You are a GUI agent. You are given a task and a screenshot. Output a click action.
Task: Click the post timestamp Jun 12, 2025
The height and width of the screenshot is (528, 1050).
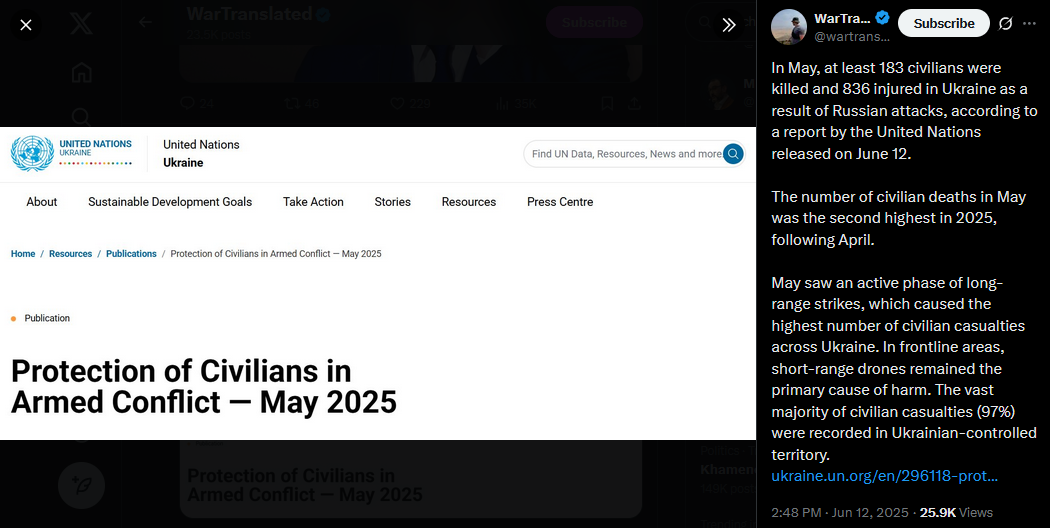(x=840, y=513)
